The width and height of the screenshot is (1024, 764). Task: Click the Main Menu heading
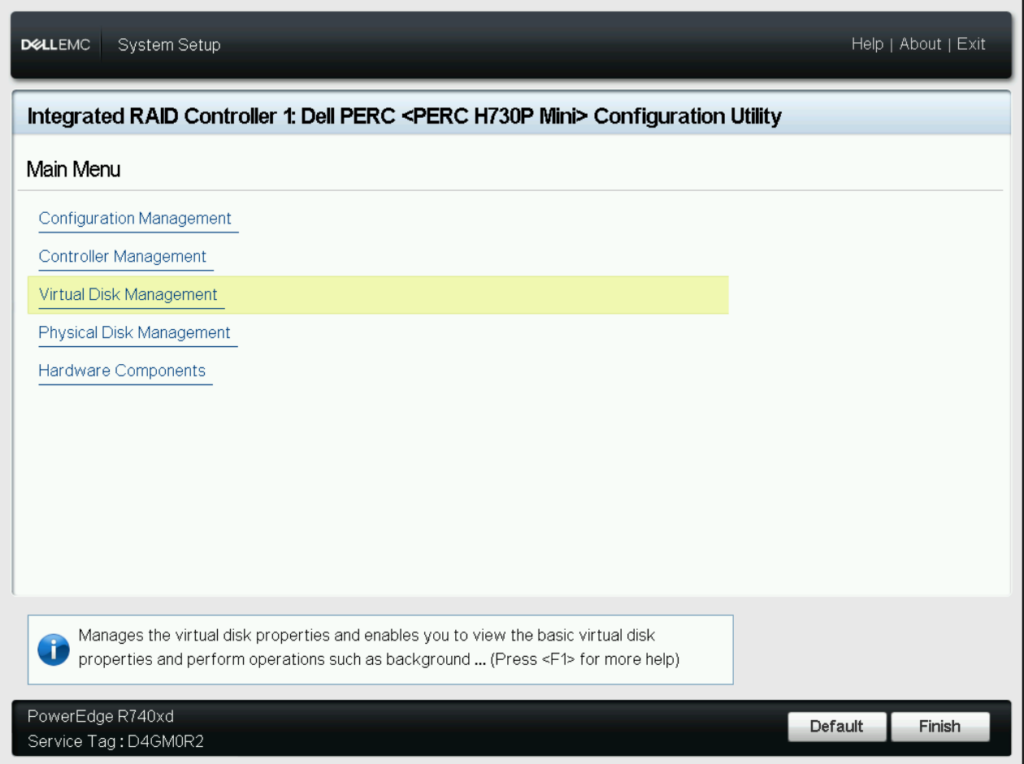pos(73,169)
